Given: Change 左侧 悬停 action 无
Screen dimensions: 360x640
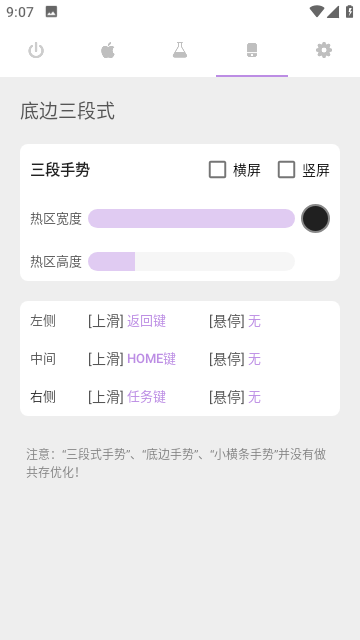Looking at the screenshot, I should click(x=254, y=321).
